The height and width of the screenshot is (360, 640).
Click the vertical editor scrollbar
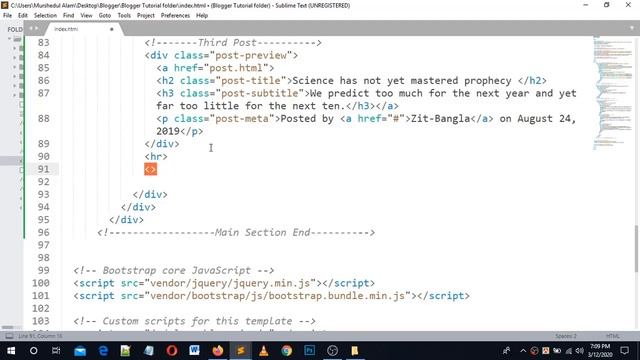[x=636, y=248]
